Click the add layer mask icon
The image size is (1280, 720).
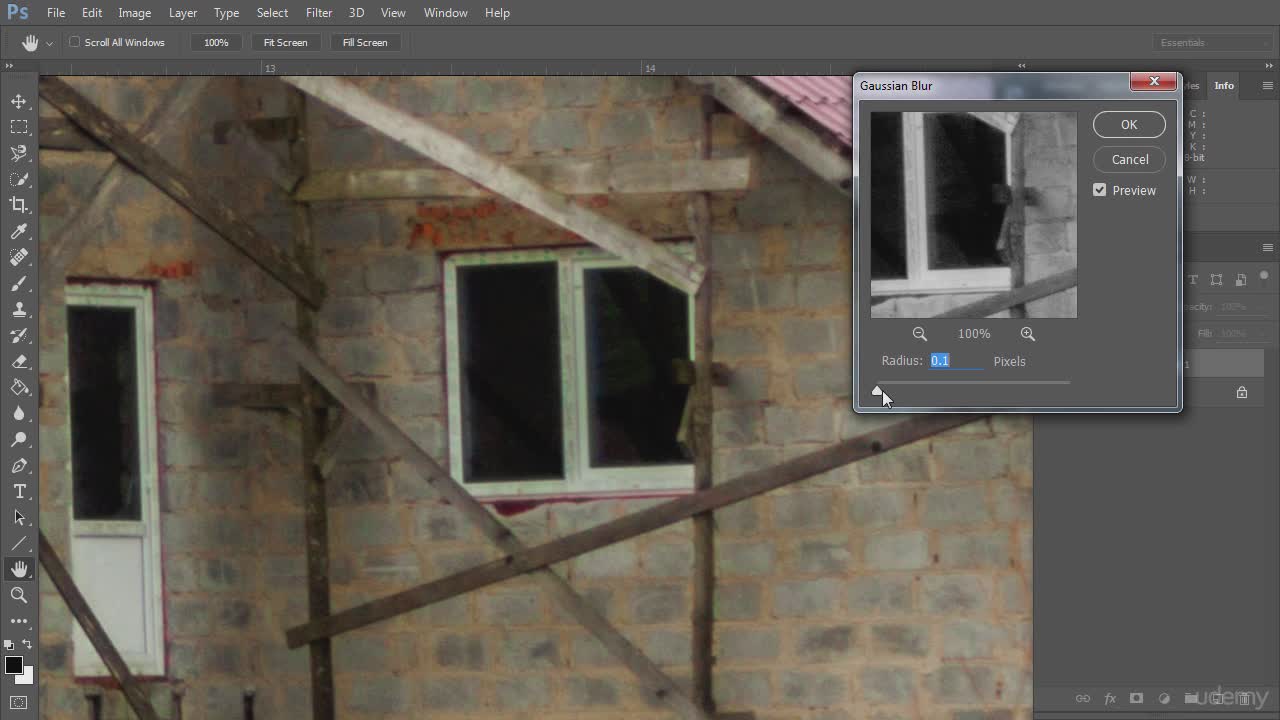(x=1136, y=698)
